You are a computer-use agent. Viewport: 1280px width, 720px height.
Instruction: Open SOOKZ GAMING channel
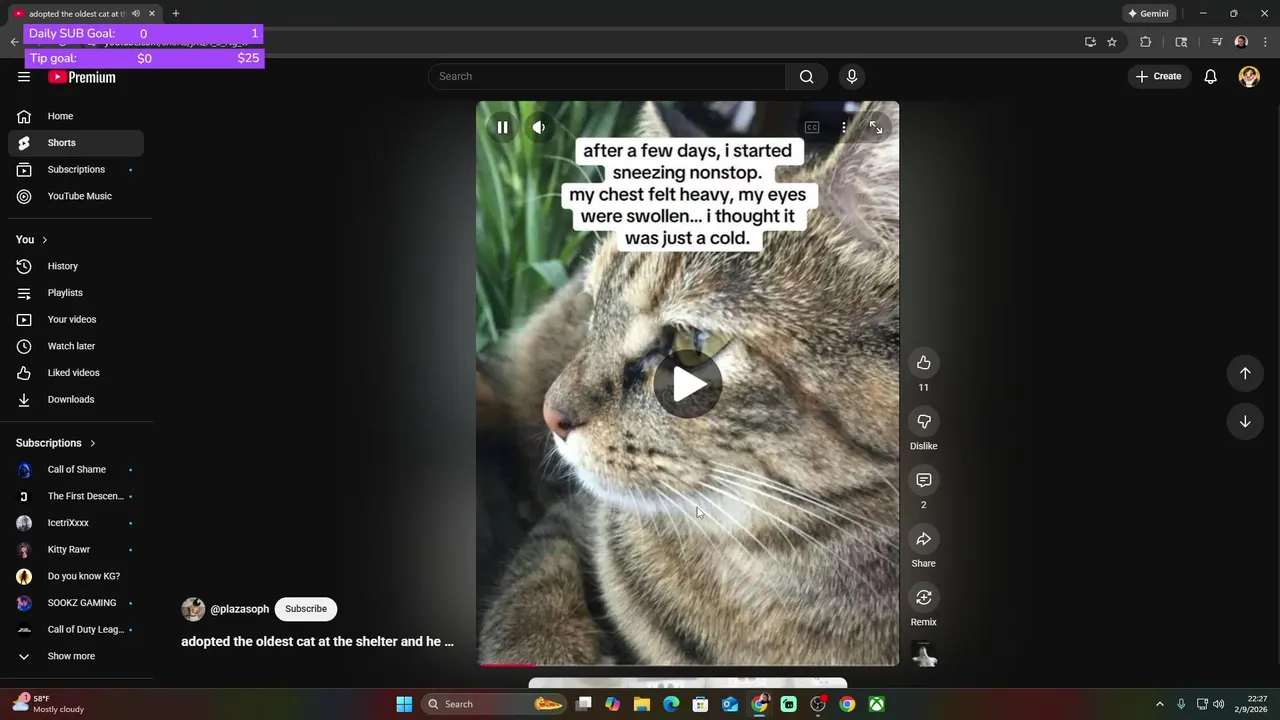76,603
